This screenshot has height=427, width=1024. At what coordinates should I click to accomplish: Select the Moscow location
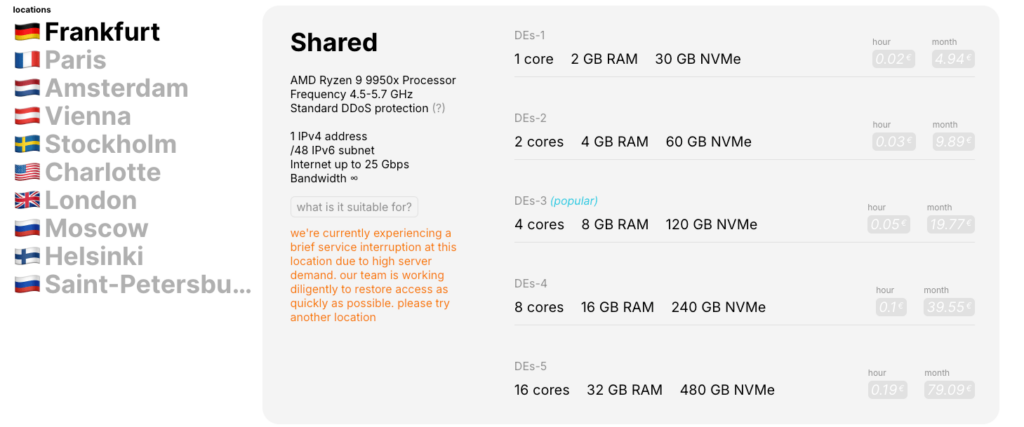[x=82, y=229]
